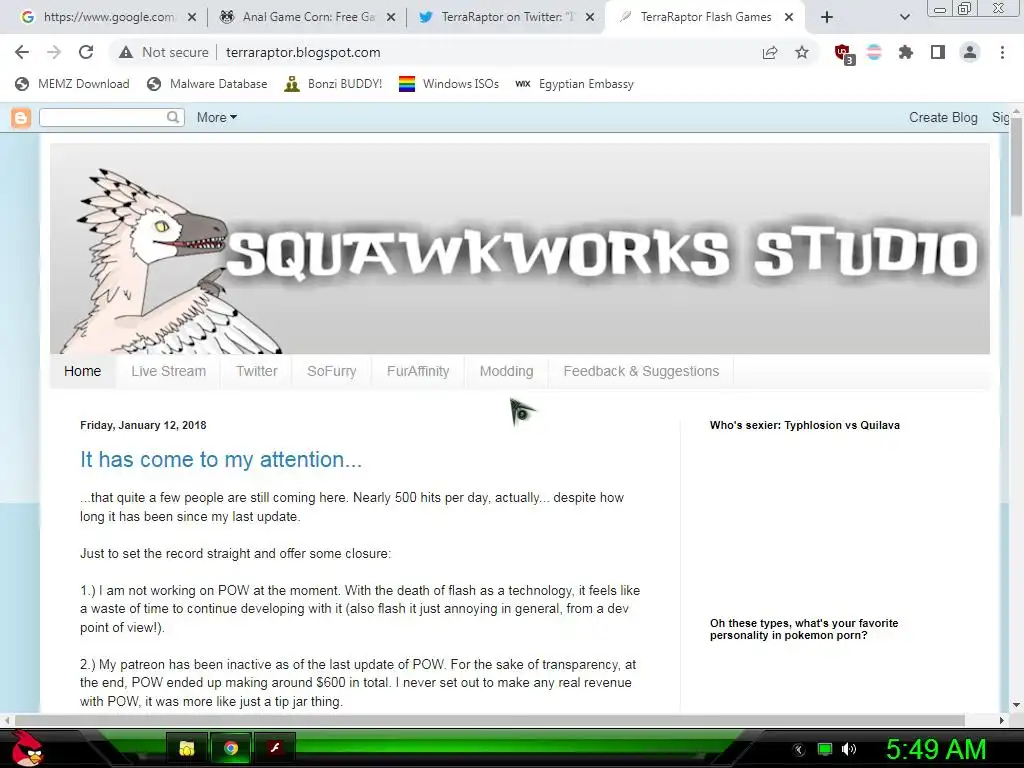1024x768 pixels.
Task: Bookmark this page with the star icon
Action: tap(802, 52)
